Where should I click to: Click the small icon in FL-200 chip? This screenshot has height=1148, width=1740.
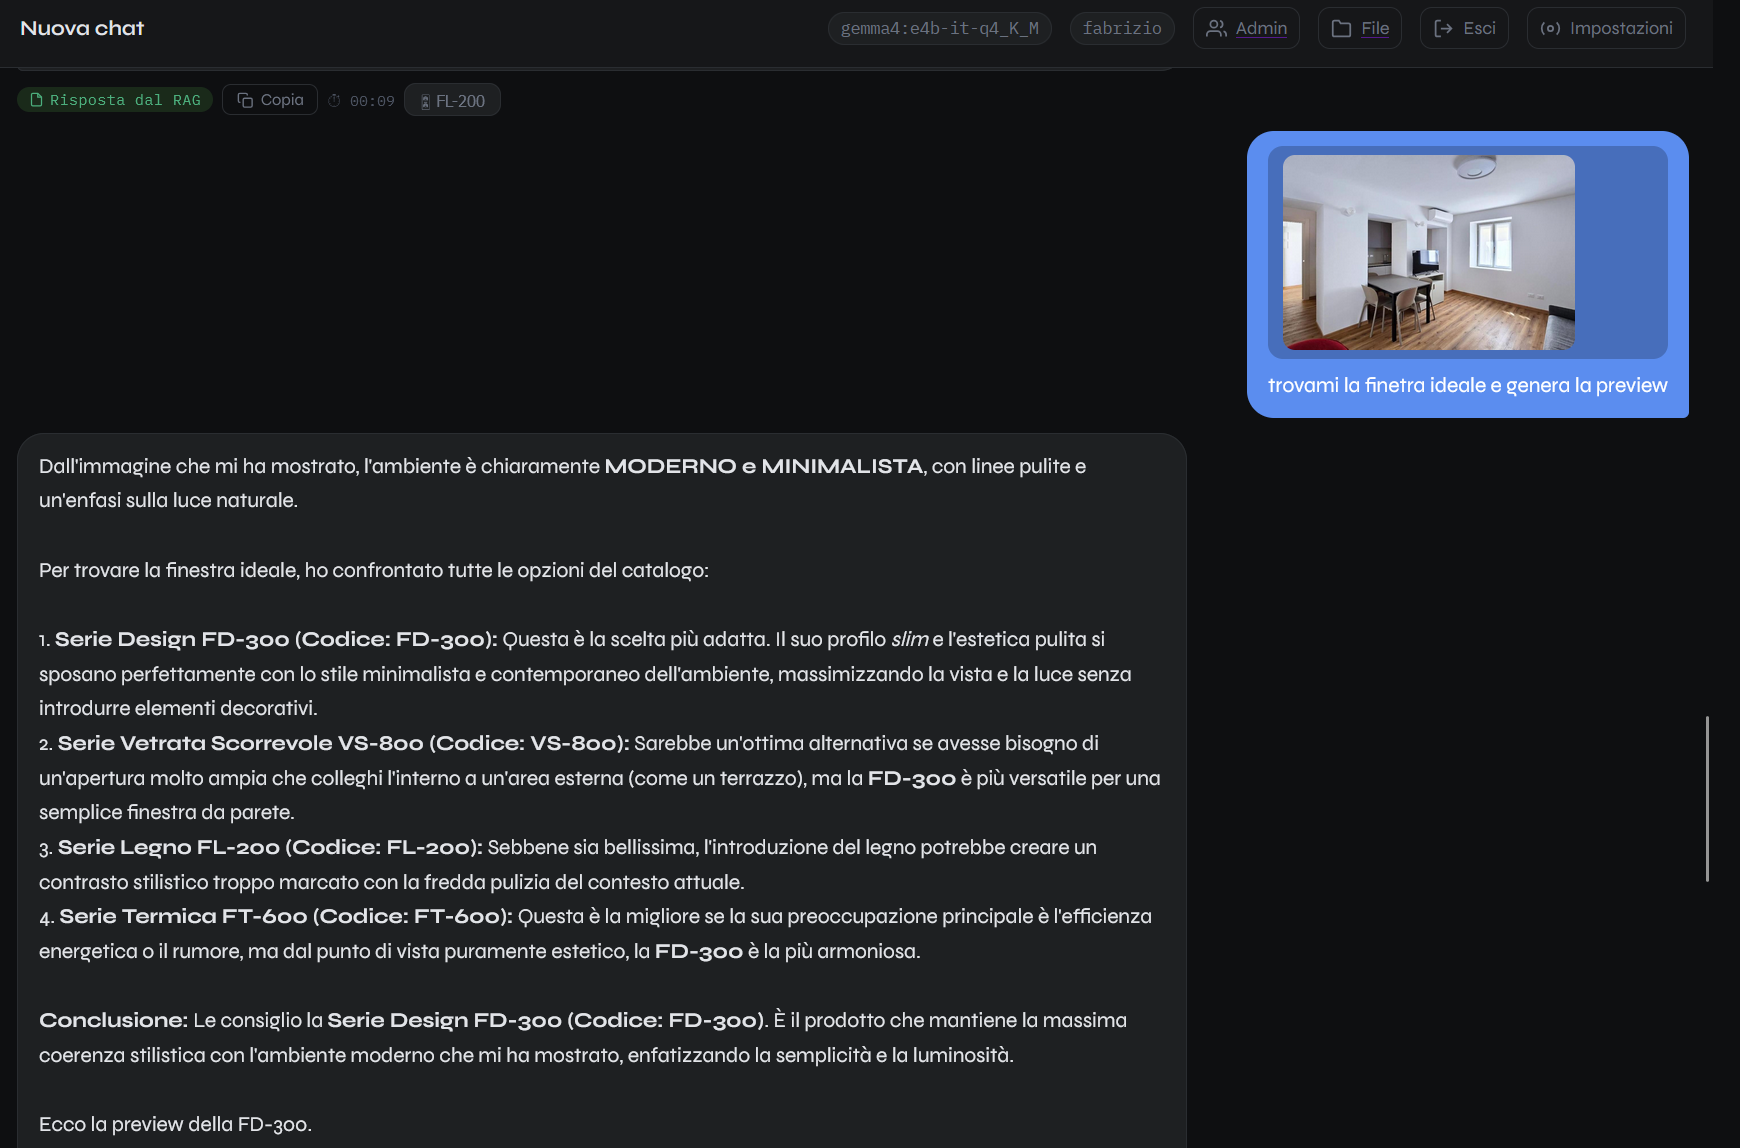pyautogui.click(x=425, y=101)
